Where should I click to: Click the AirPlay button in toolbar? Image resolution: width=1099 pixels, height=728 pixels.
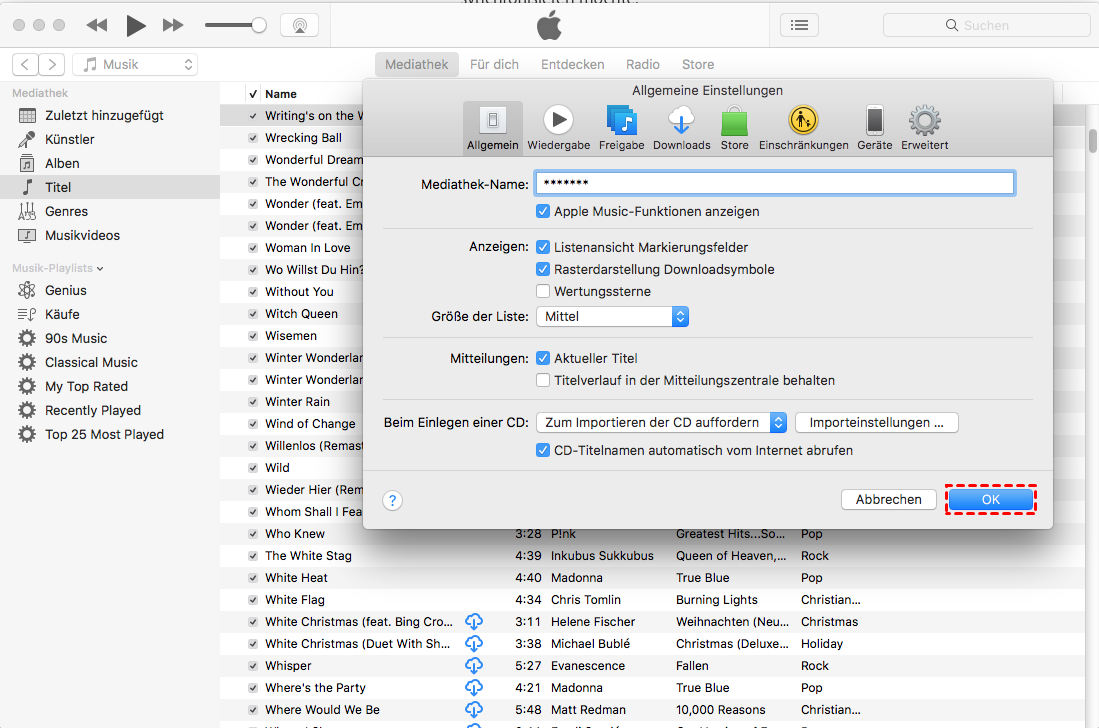click(299, 25)
